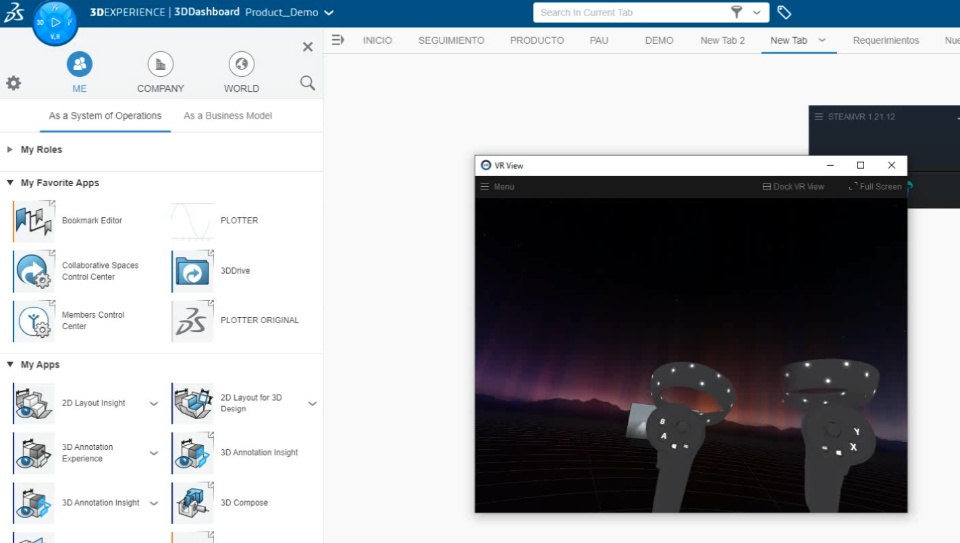The image size is (960, 543).
Task: Open the 3DEXPERIENCE compass
Action: point(55,23)
